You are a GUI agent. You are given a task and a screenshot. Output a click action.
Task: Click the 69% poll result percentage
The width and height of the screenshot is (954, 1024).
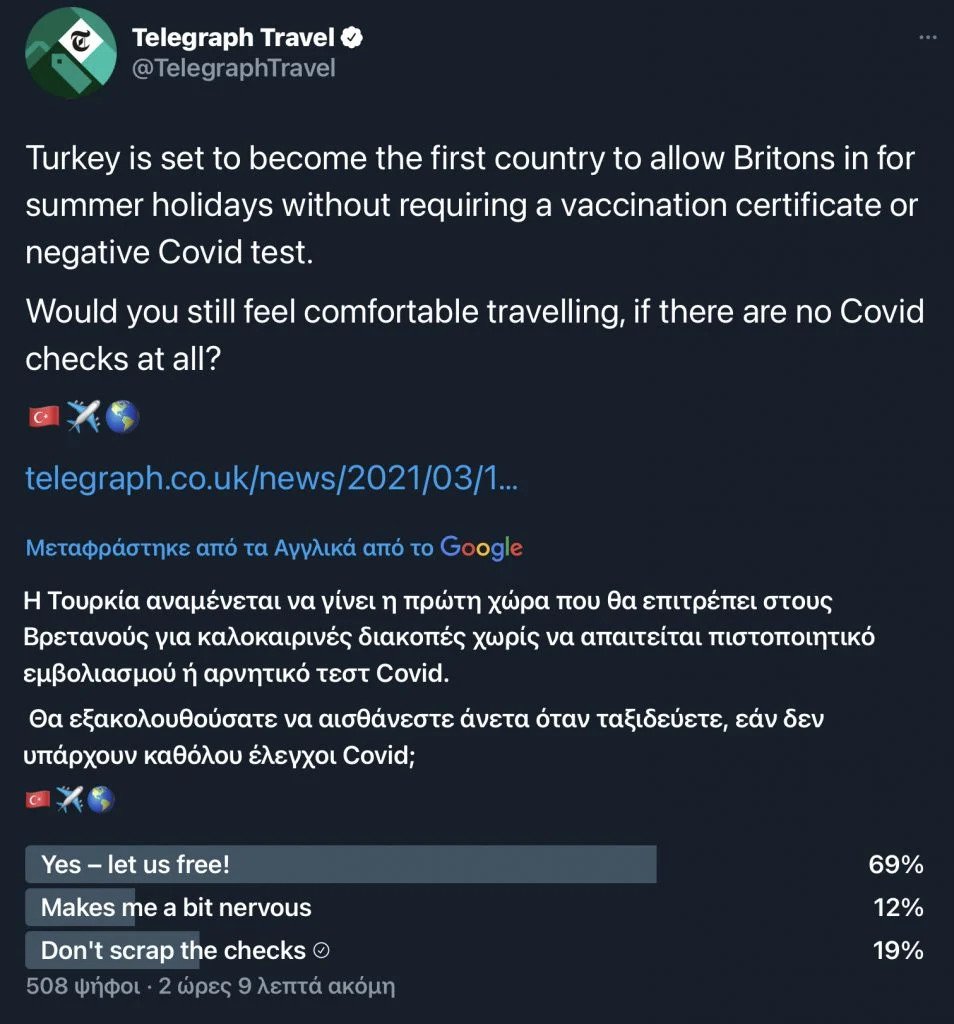(x=895, y=865)
